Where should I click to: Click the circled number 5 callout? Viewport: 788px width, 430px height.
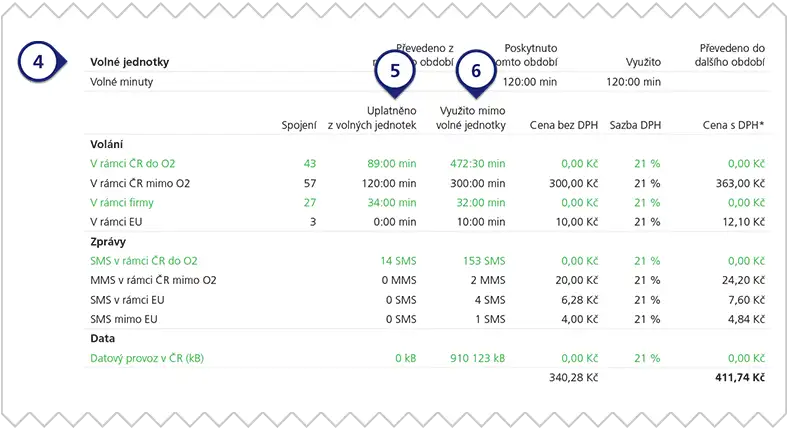[x=394, y=71]
